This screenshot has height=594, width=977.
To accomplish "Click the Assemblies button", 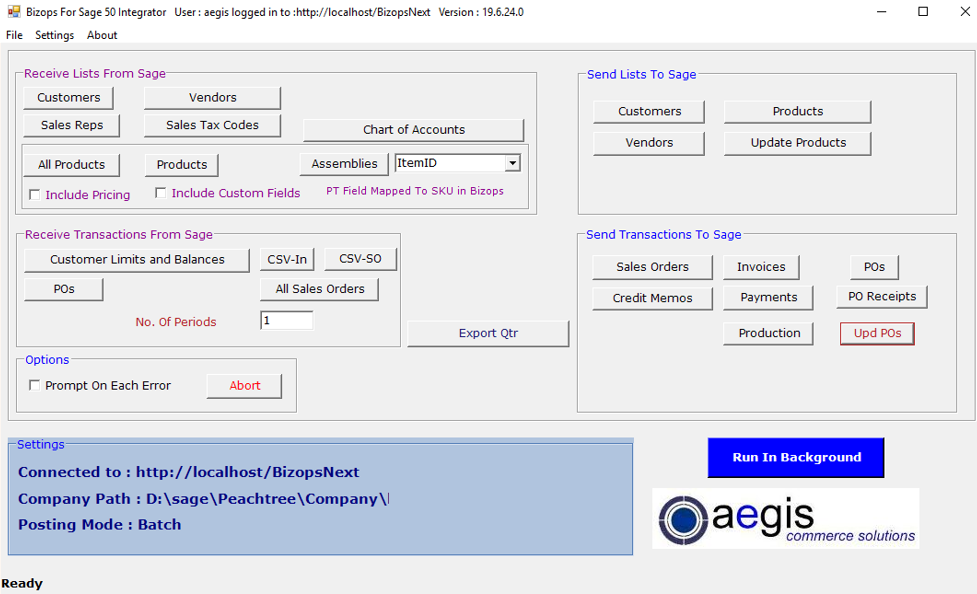I will pos(344,164).
